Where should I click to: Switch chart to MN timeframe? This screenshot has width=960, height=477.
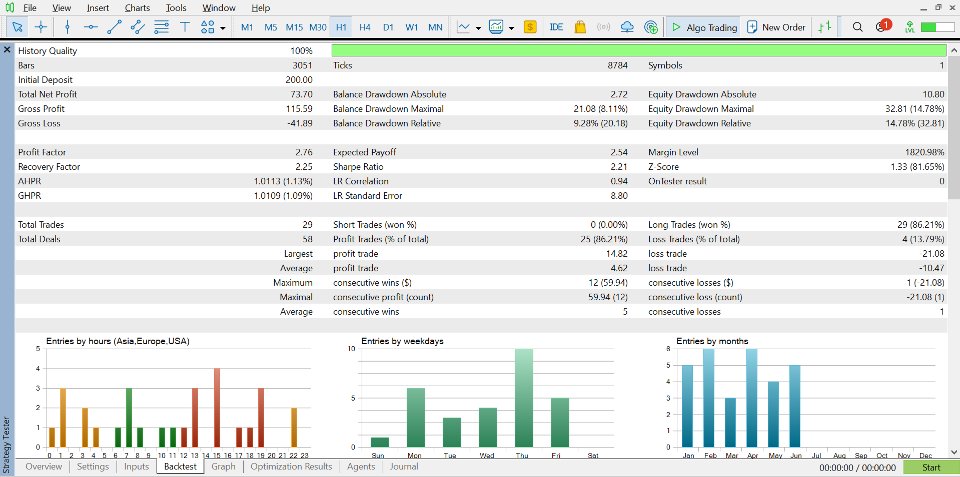[435, 27]
